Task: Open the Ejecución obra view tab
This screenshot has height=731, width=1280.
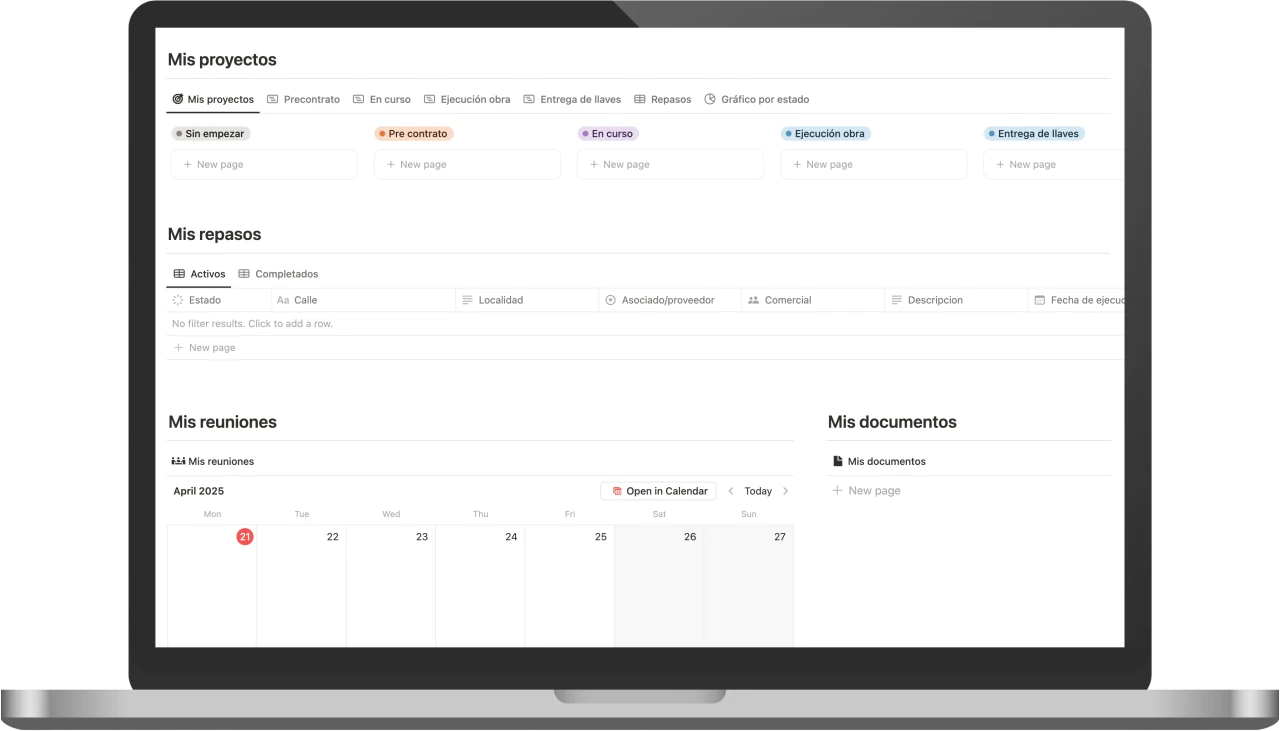Action: pyautogui.click(x=467, y=100)
